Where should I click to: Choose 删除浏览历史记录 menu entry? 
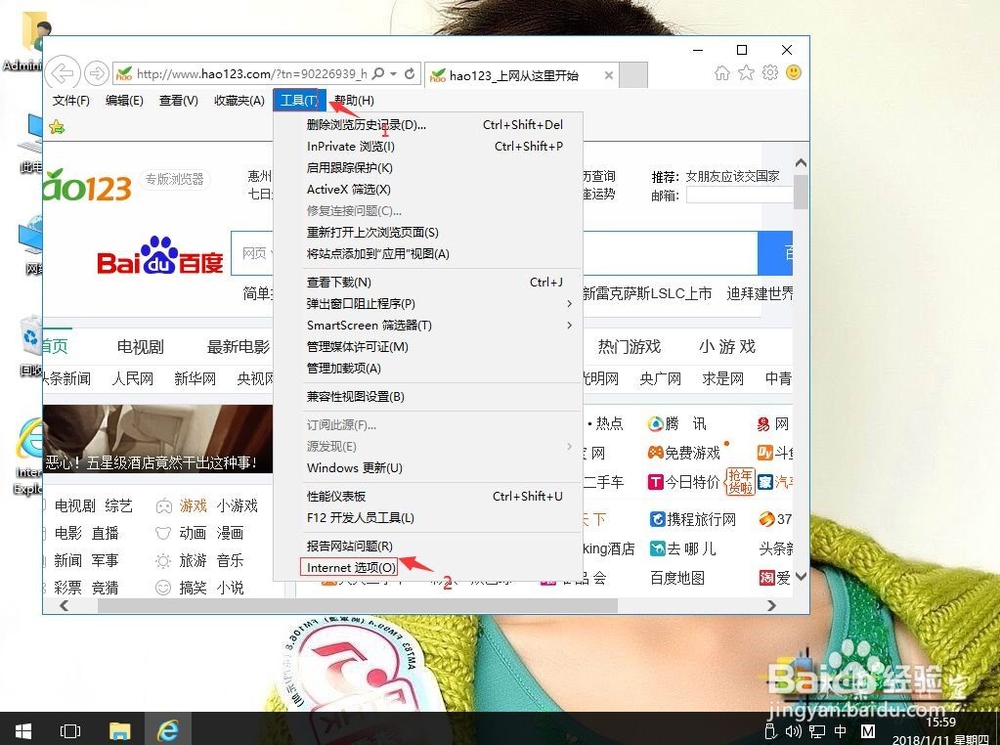pos(428,125)
